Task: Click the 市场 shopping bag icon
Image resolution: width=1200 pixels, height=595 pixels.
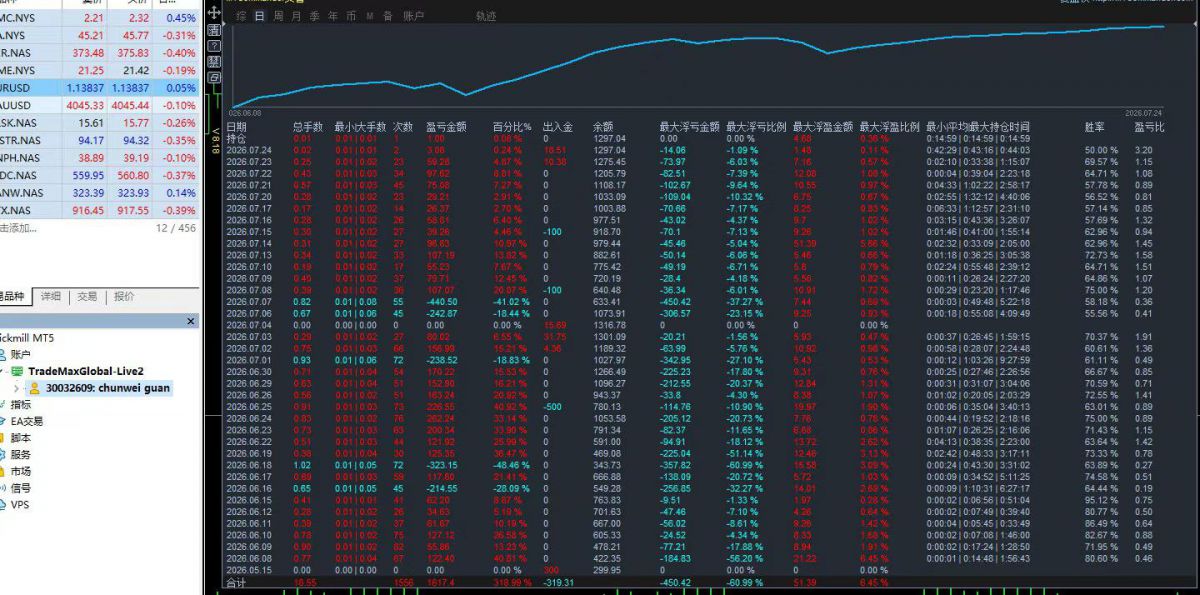Action: click(3, 471)
